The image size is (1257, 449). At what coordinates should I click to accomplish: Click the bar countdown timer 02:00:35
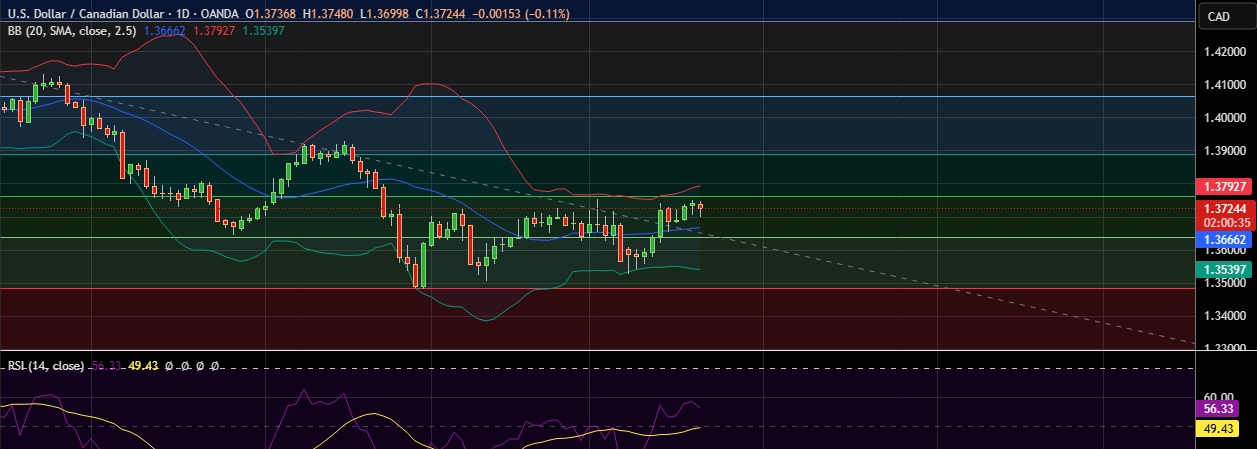1225,222
